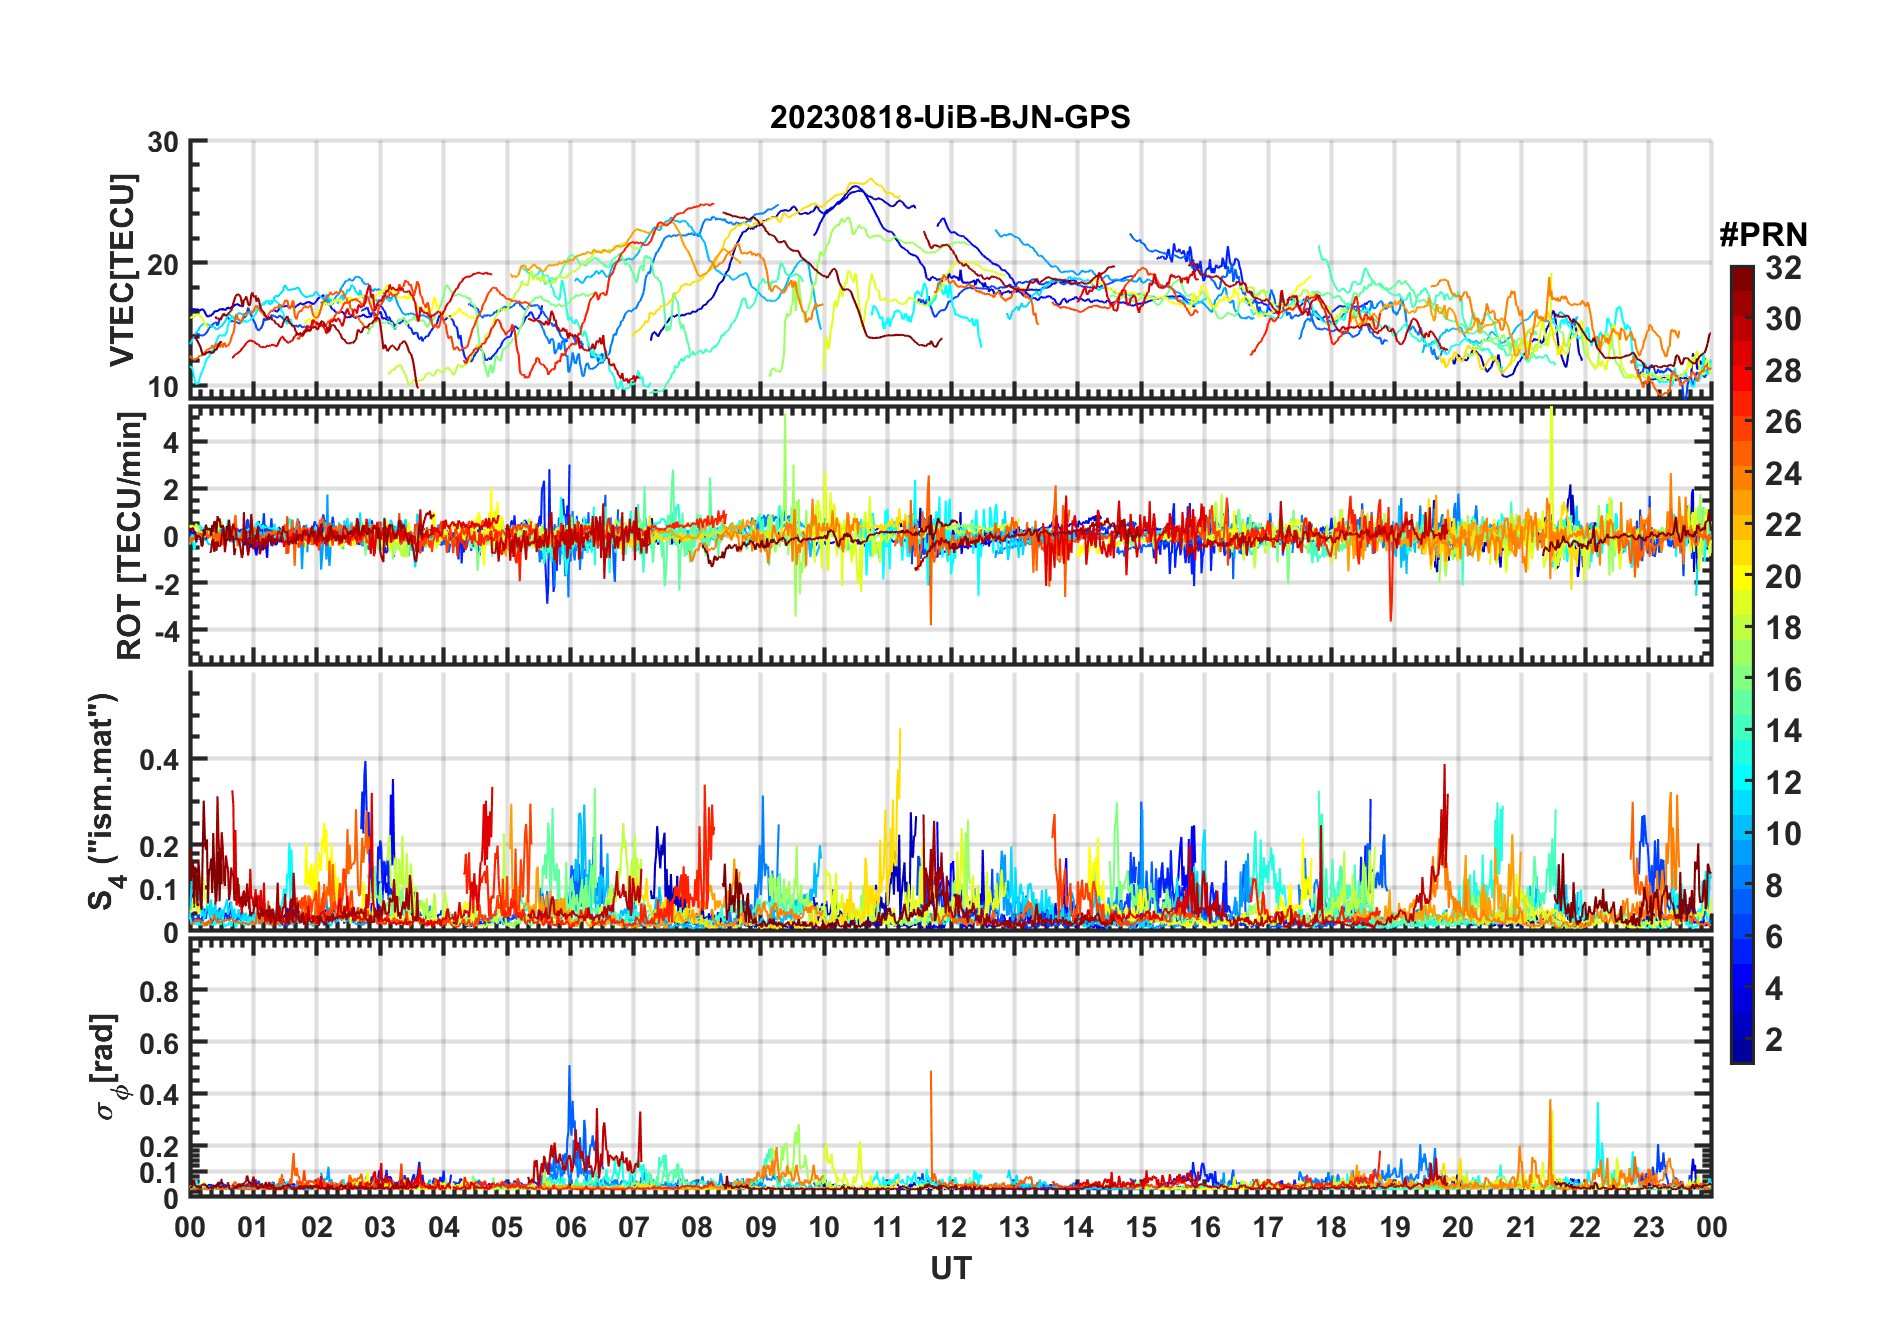Click the dark red colorbar top near 32
Image resolution: width=1902 pixels, height=1330 pixels.
[x=1741, y=272]
